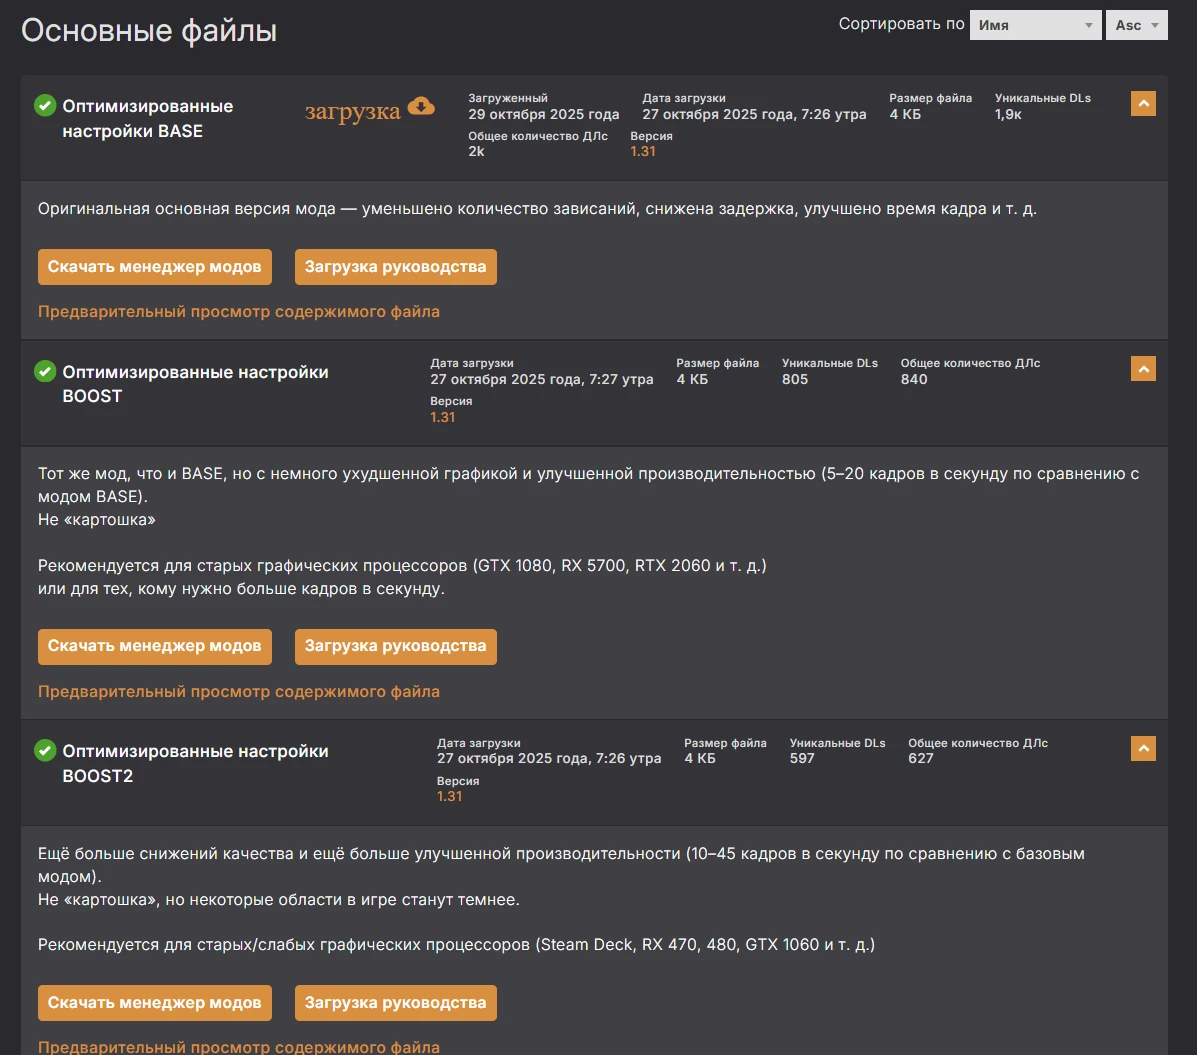1197x1055 pixels.
Task: Click the cloud download icon next to загрузка
Action: click(x=421, y=106)
